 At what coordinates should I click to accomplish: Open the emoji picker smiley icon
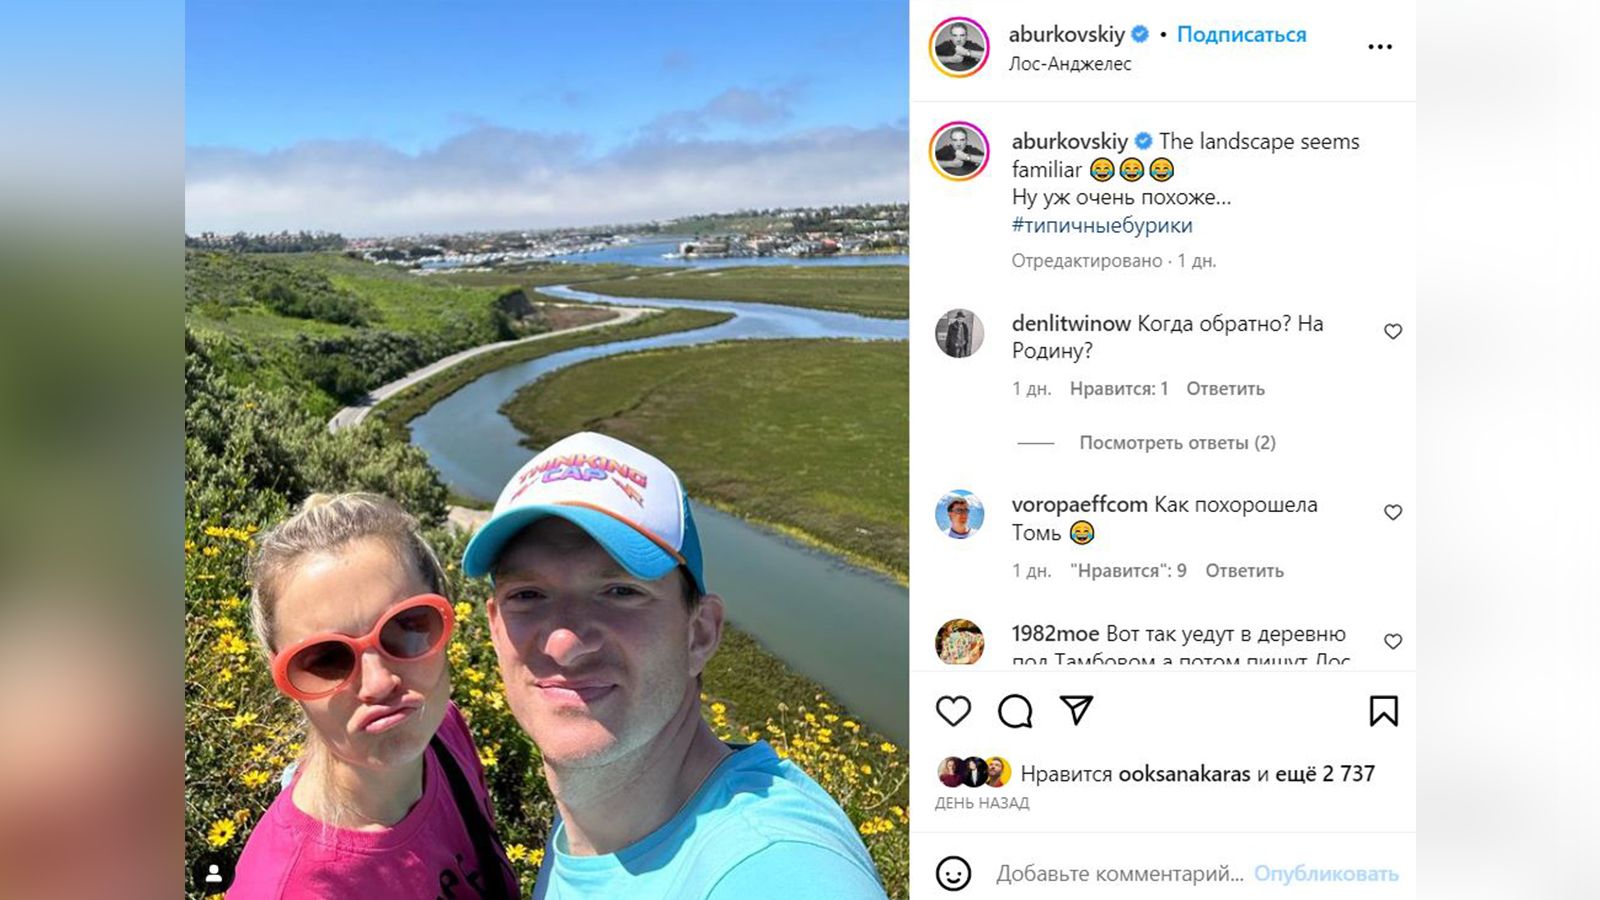click(953, 873)
